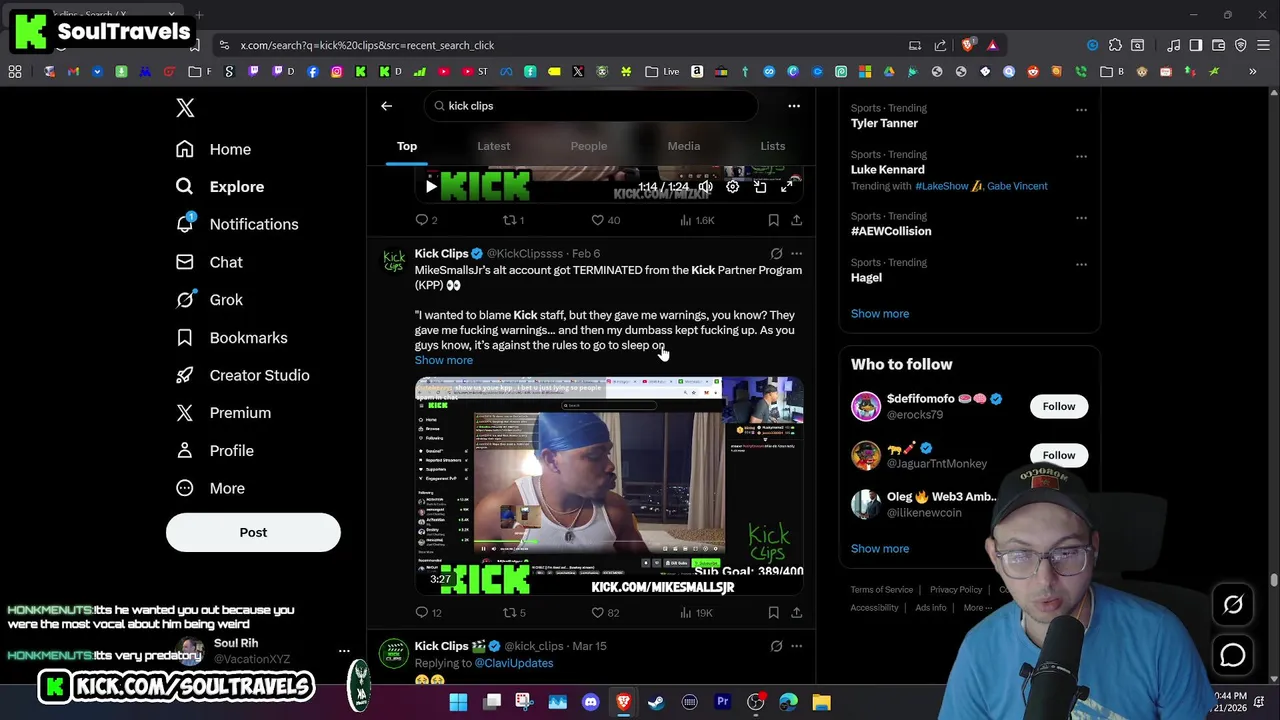Share the post with 1.6K views
This screenshot has height=720, width=1280.
[x=796, y=220]
